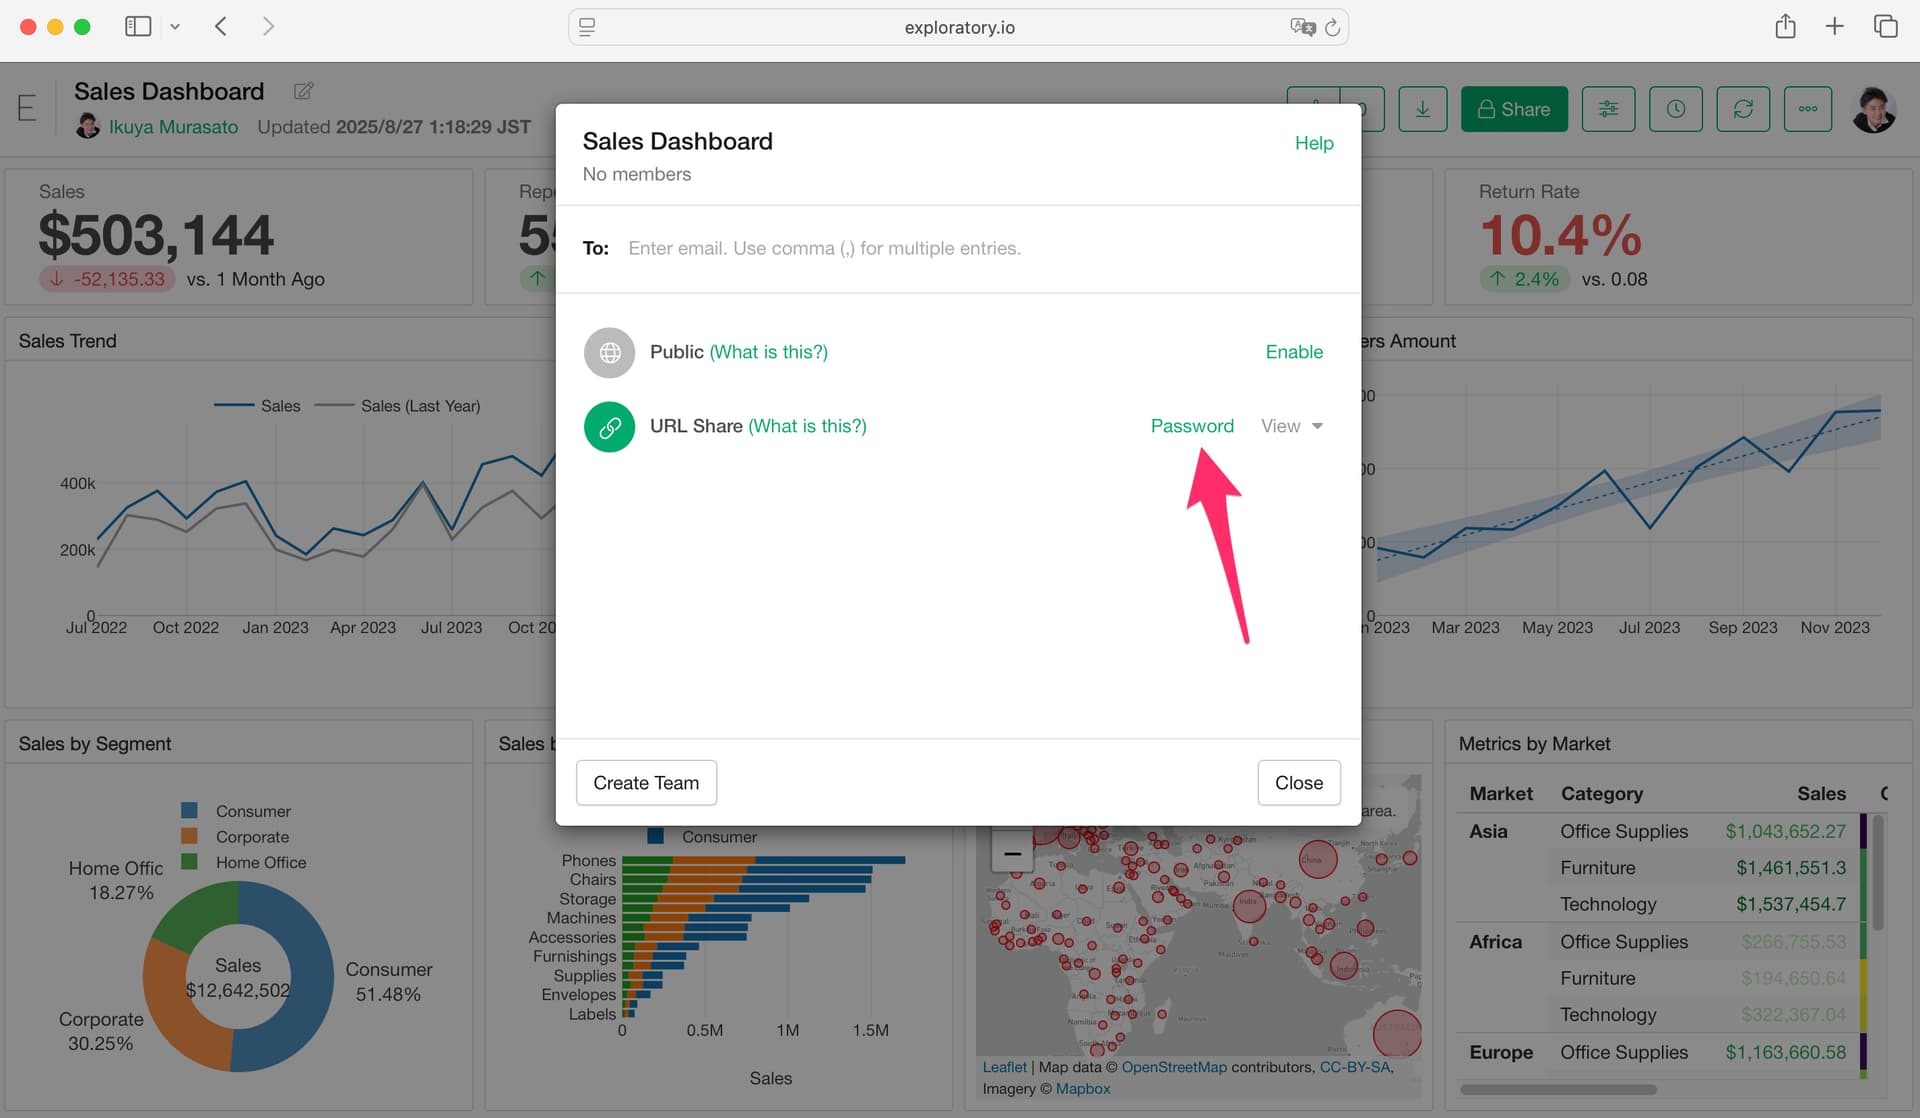Click What is this? next to Public
1920x1118 pixels.
point(768,352)
